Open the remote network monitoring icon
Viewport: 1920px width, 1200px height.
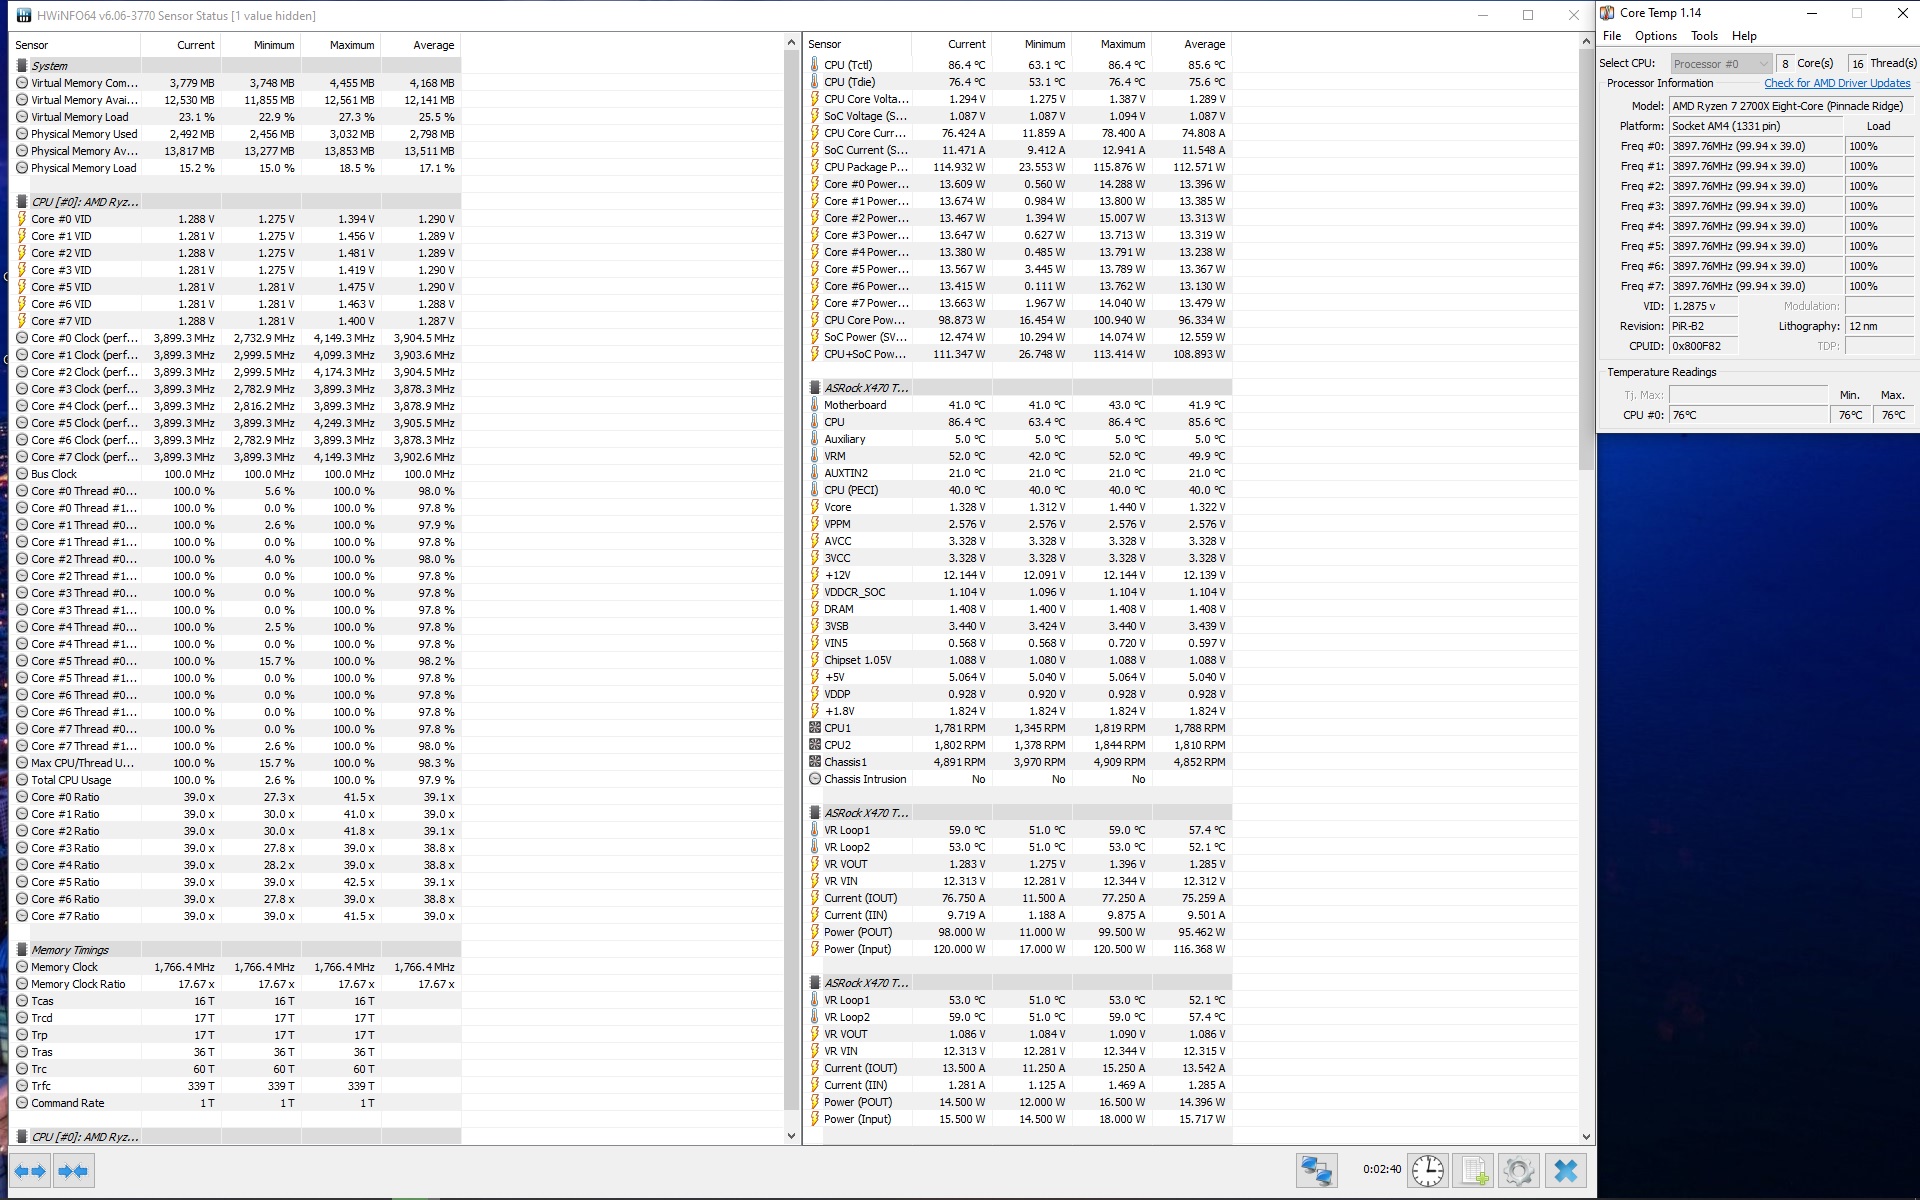[1316, 1170]
